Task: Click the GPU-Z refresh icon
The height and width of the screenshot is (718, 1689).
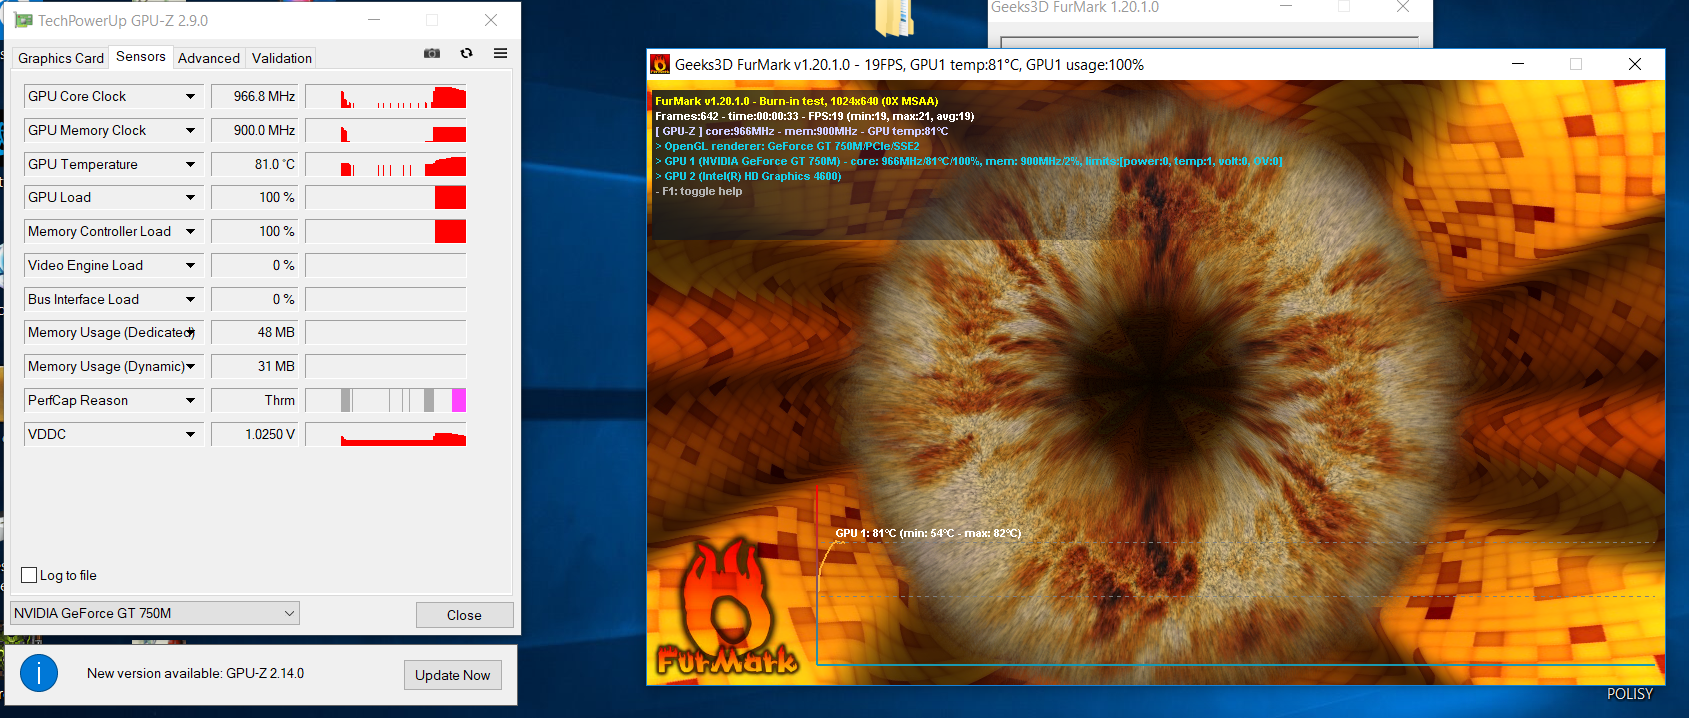Action: tap(466, 53)
